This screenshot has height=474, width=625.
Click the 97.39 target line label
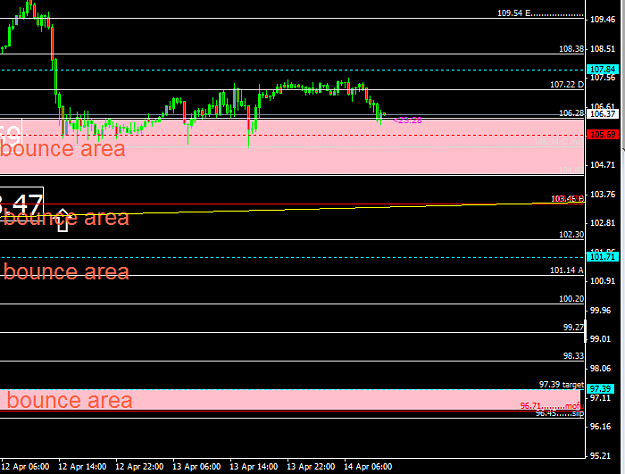561,384
